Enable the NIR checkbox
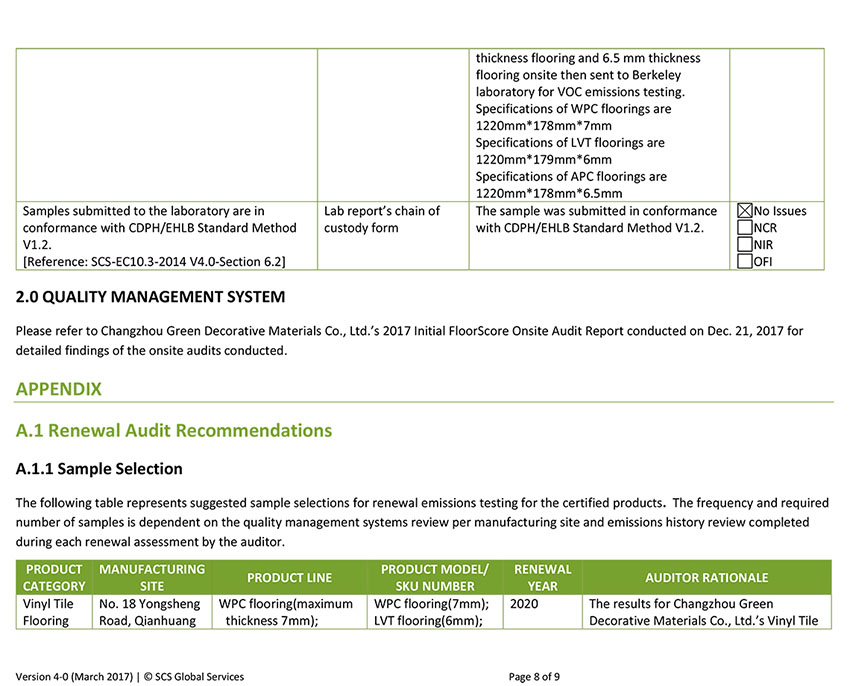The height and width of the screenshot is (686, 850). tap(744, 245)
